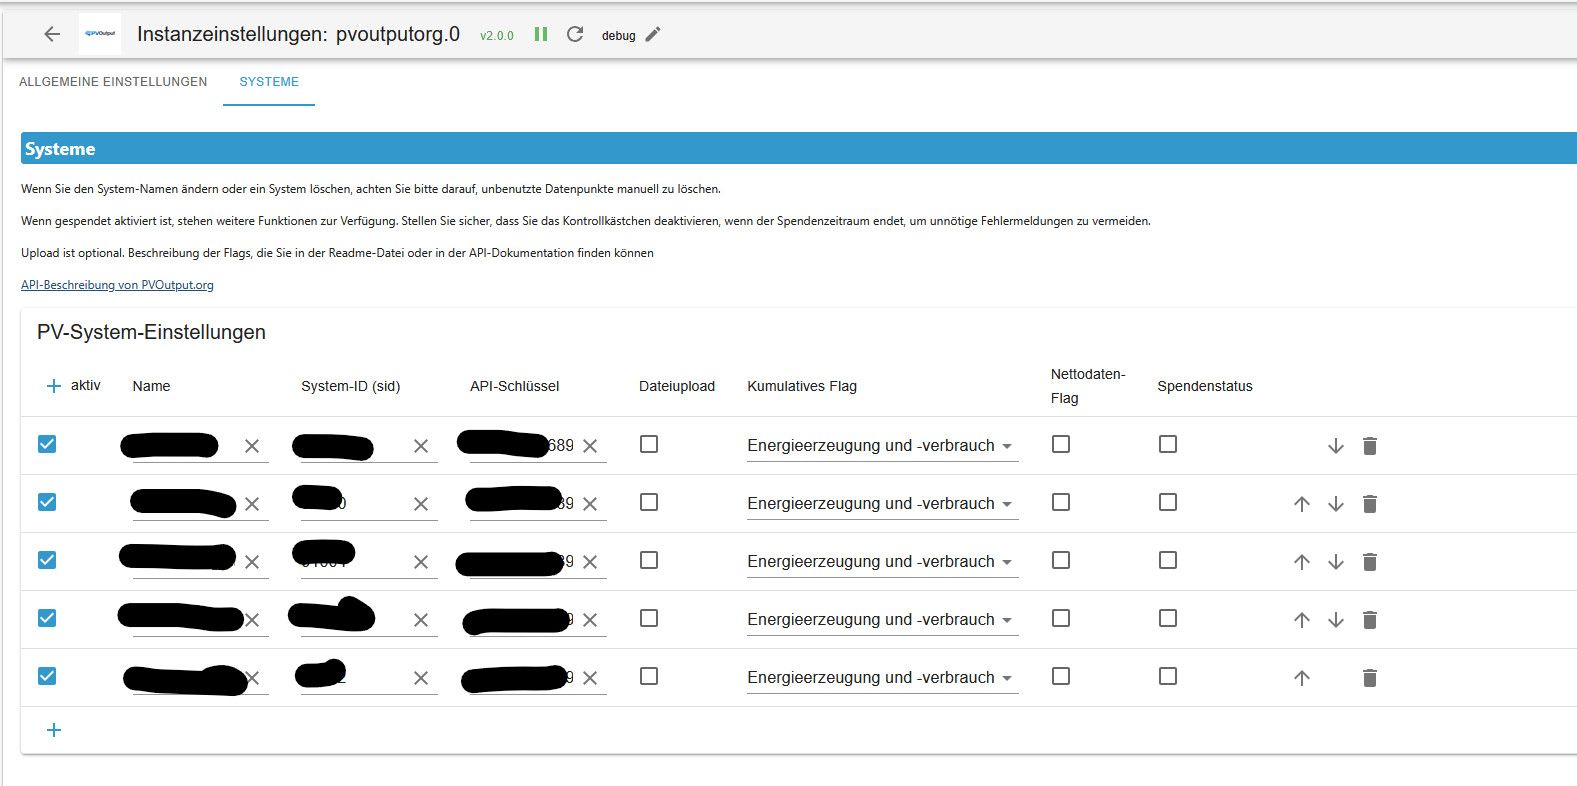Open Kumulatives Flag dropdown in last row
This screenshot has height=786, width=1577.
pyautogui.click(x=882, y=678)
